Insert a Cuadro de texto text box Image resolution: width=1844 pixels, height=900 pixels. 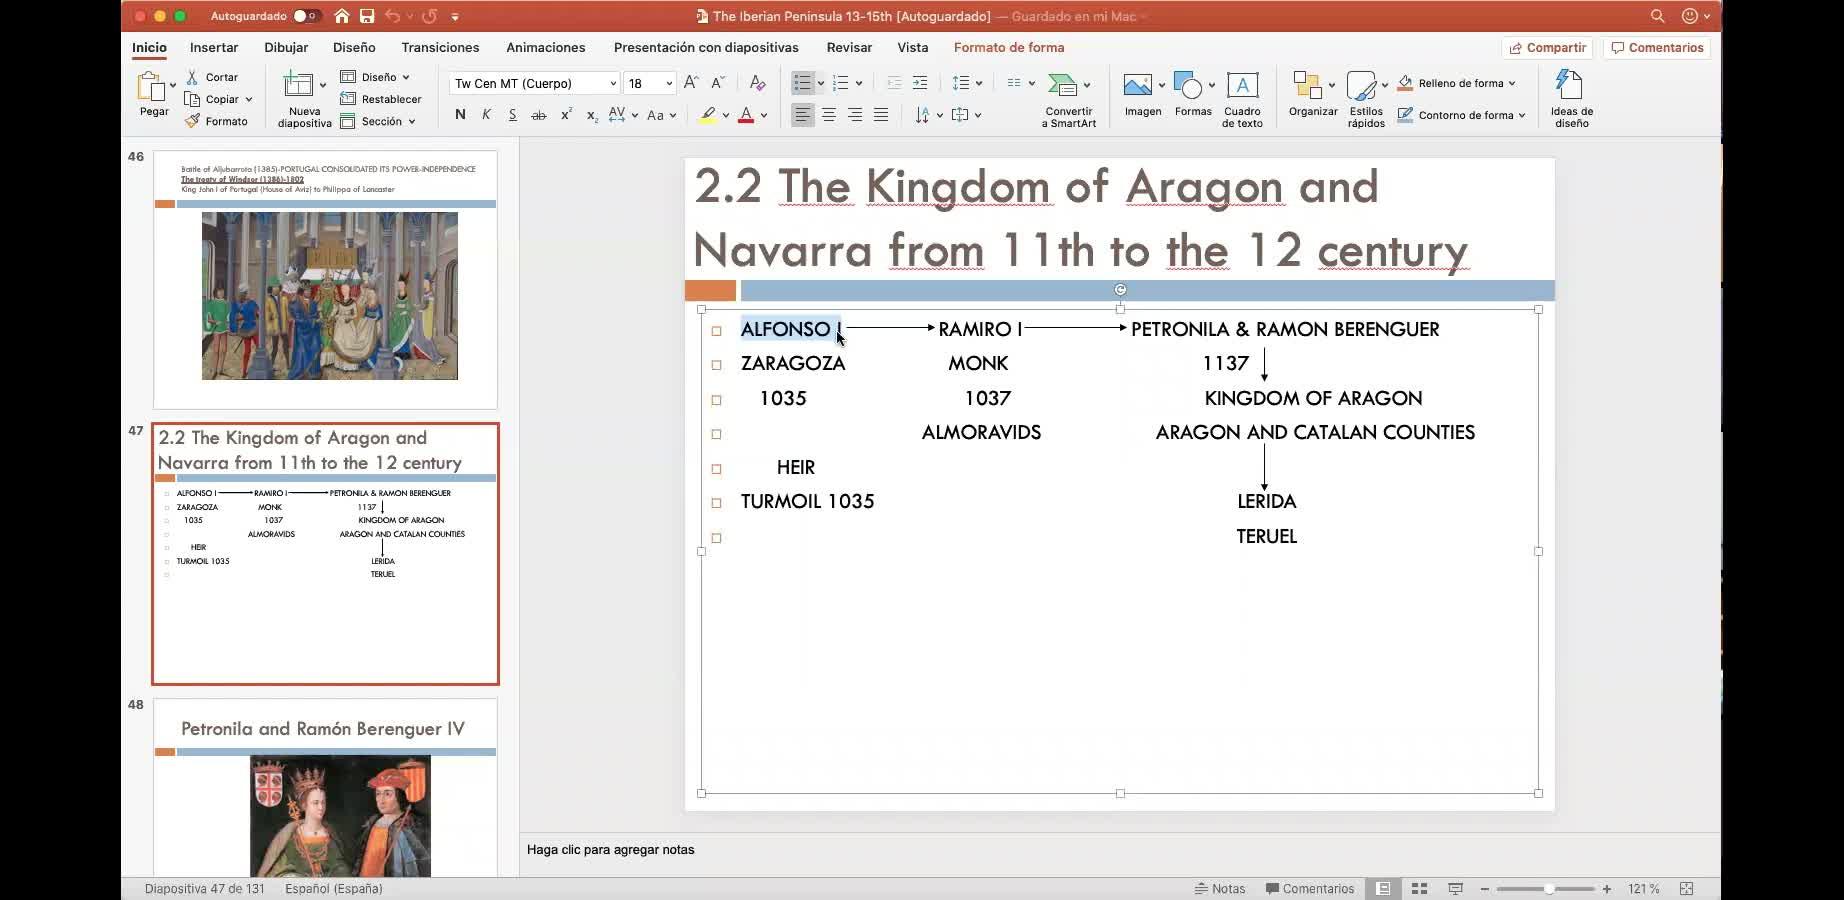pos(1242,86)
